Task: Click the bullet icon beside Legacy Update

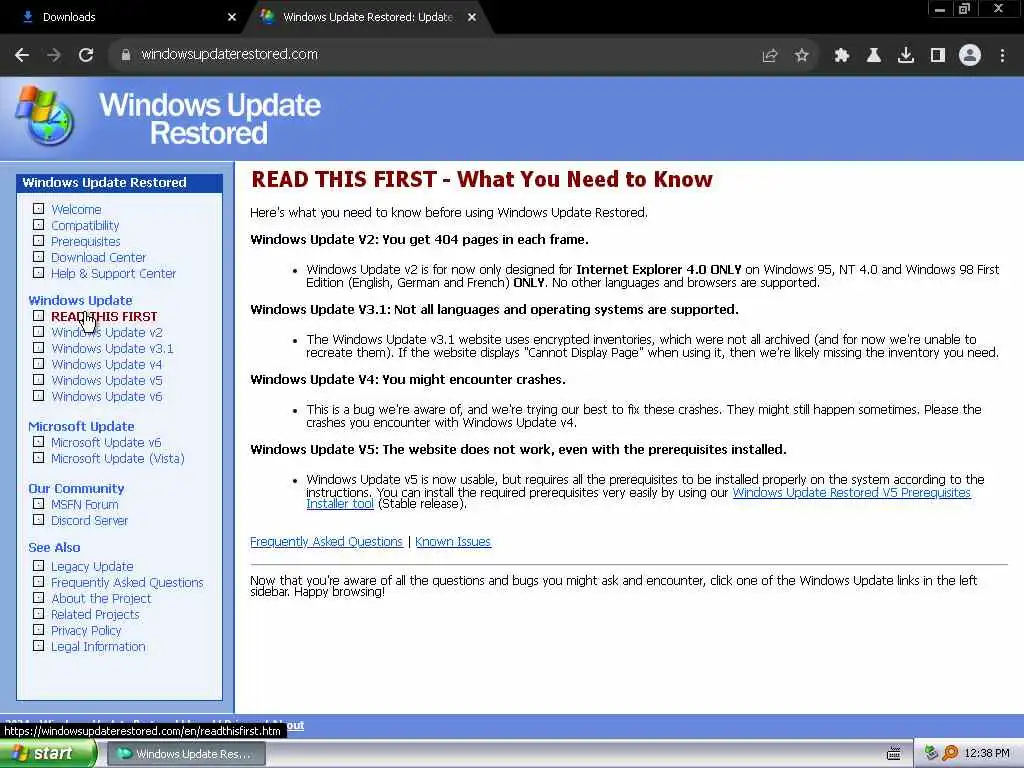Action: pyautogui.click(x=39, y=566)
